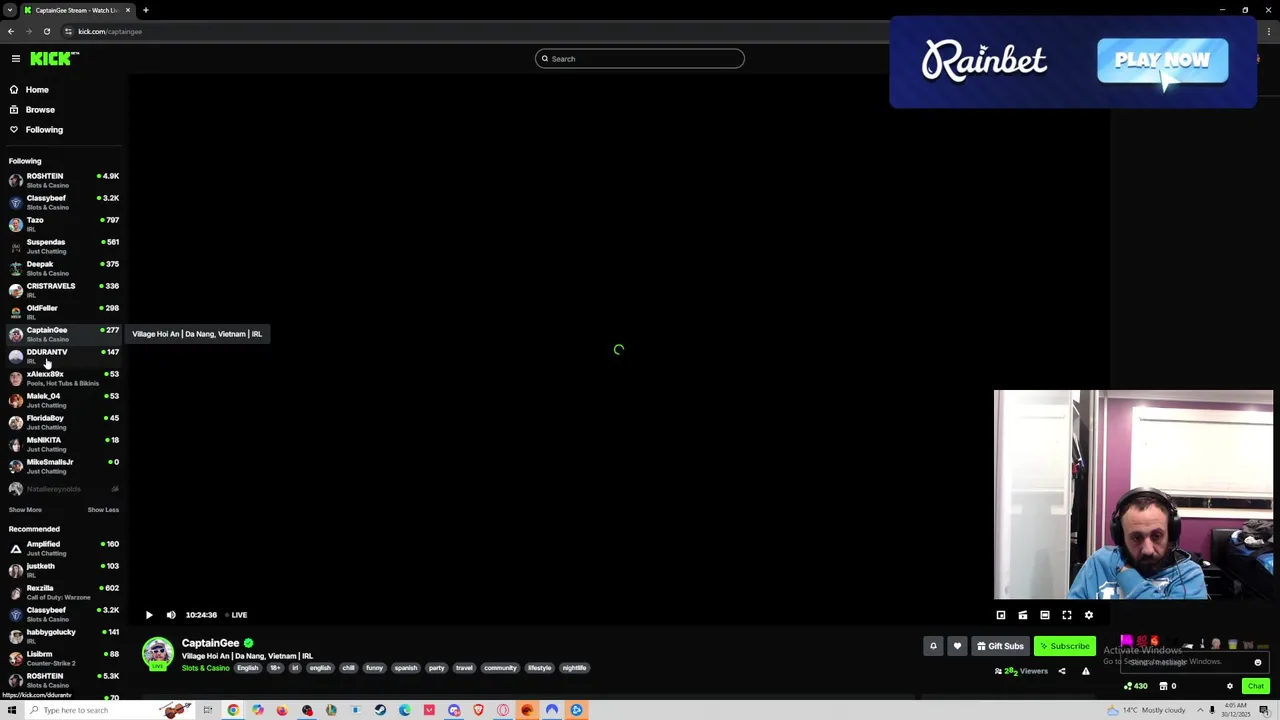
Task: Mute the stream volume speaker icon
Action: tap(171, 615)
